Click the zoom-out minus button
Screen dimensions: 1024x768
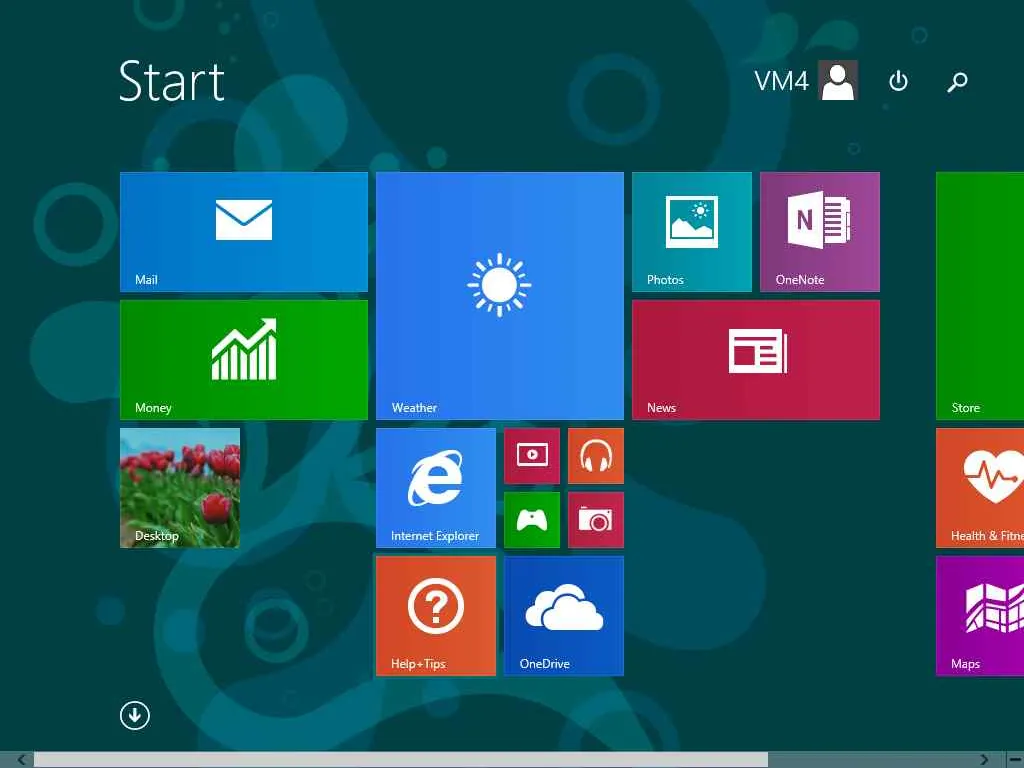coord(1015,760)
